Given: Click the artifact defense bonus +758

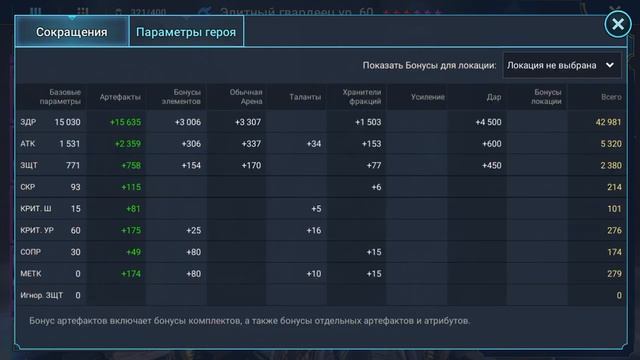Looking at the screenshot, I should 131,165.
